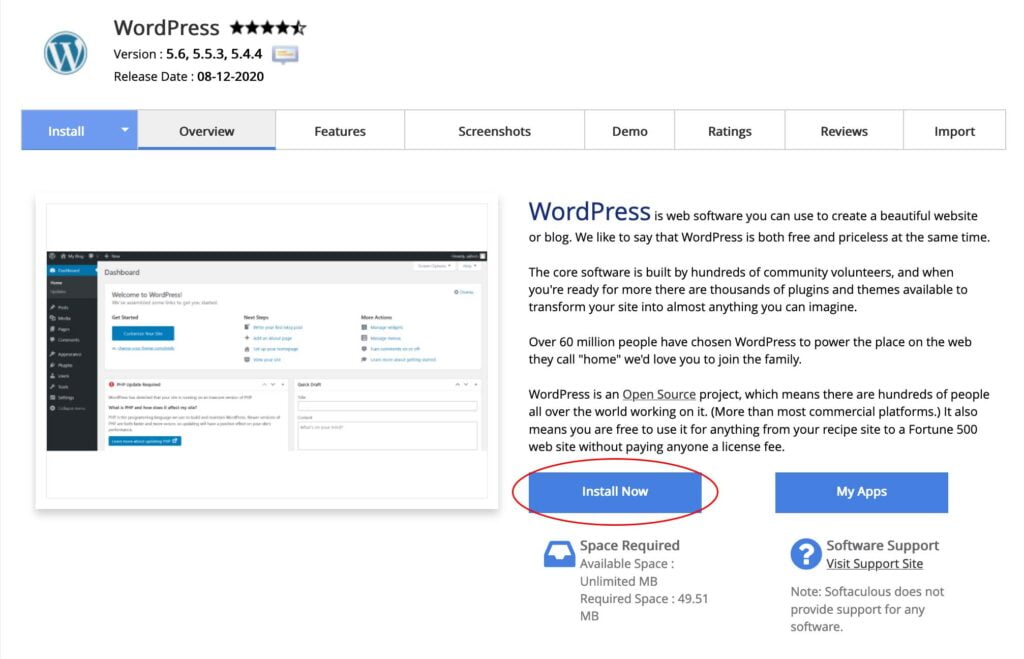Click the star rating next to WordPress title
Screen dimensions: 1024x659
click(x=268, y=27)
